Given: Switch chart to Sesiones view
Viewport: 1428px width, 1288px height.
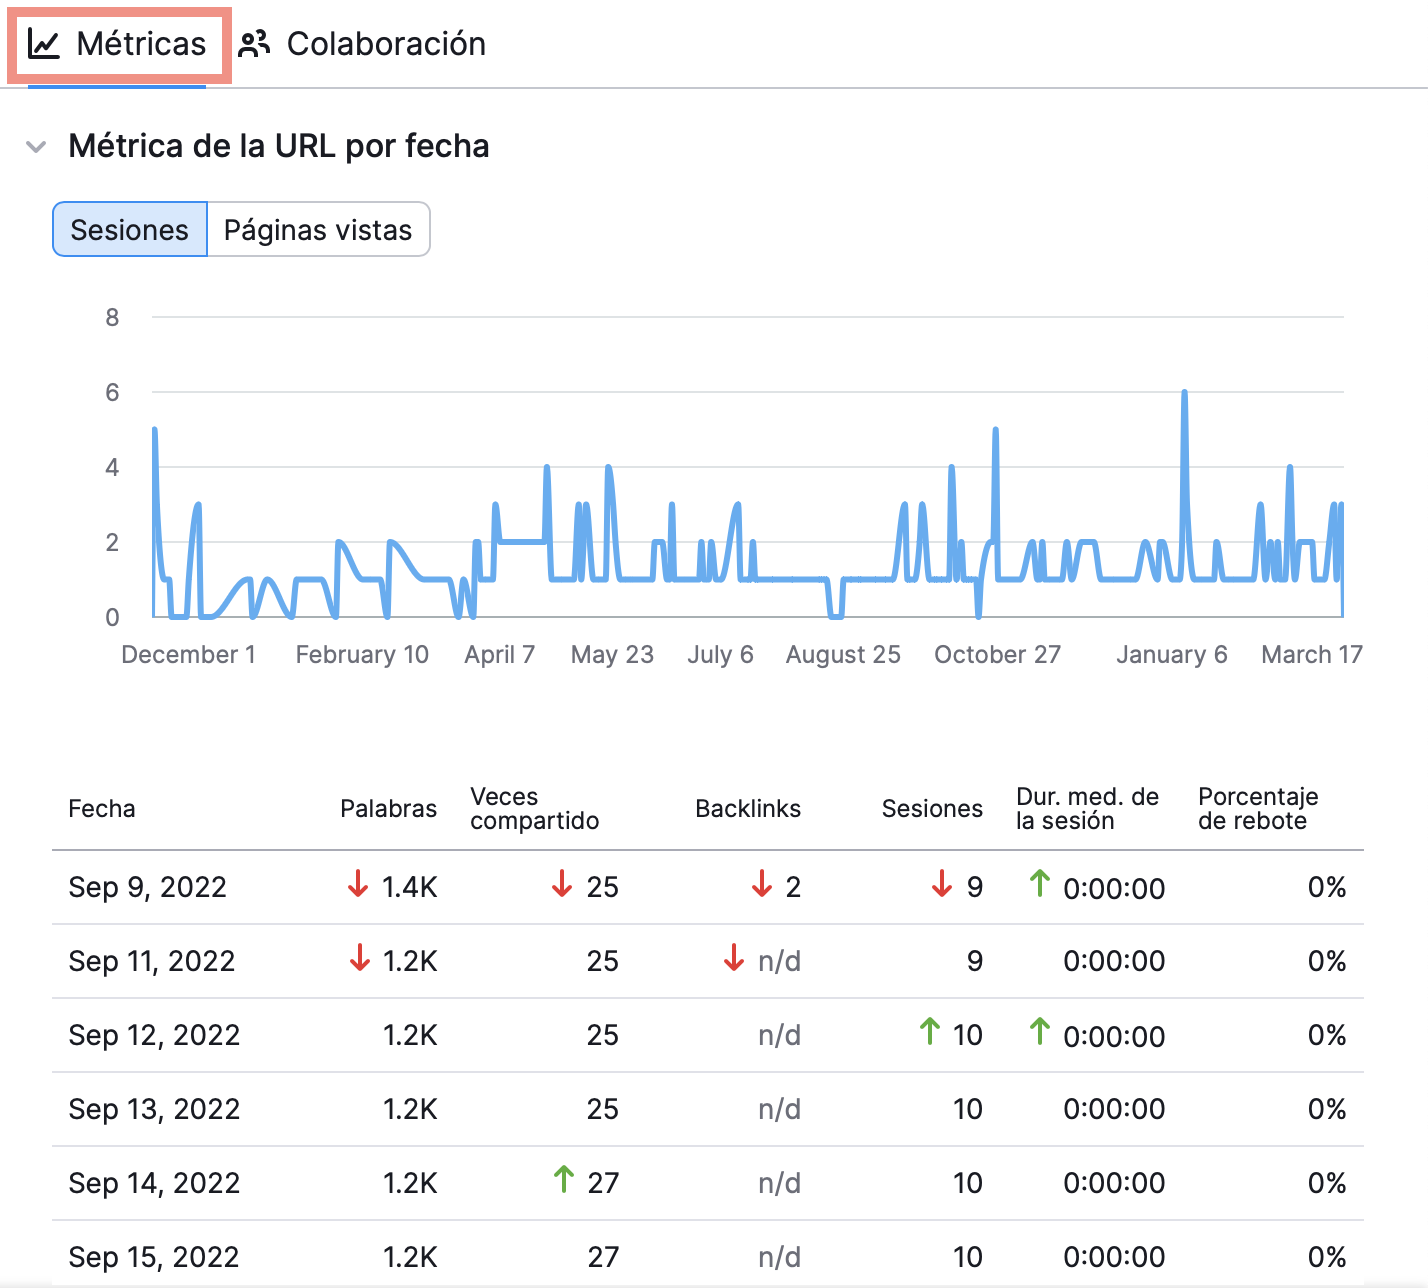Looking at the screenshot, I should point(130,230).
